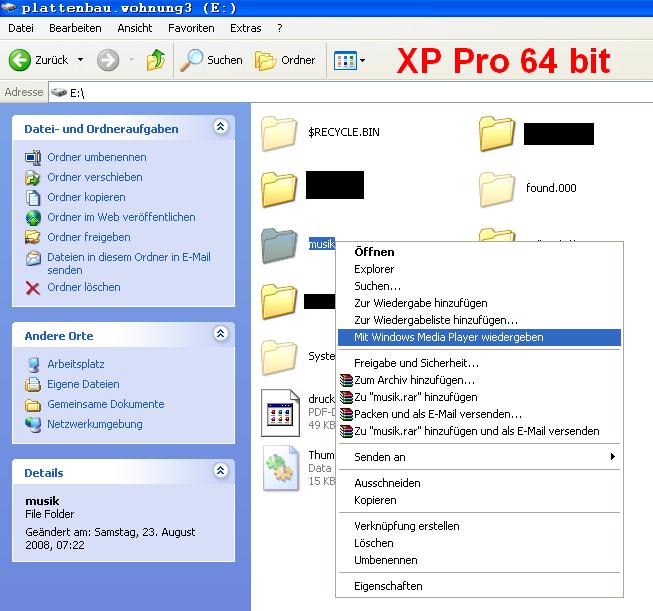Click Ordner löschen link
Viewport: 653px width, 611px height.
click(84, 287)
